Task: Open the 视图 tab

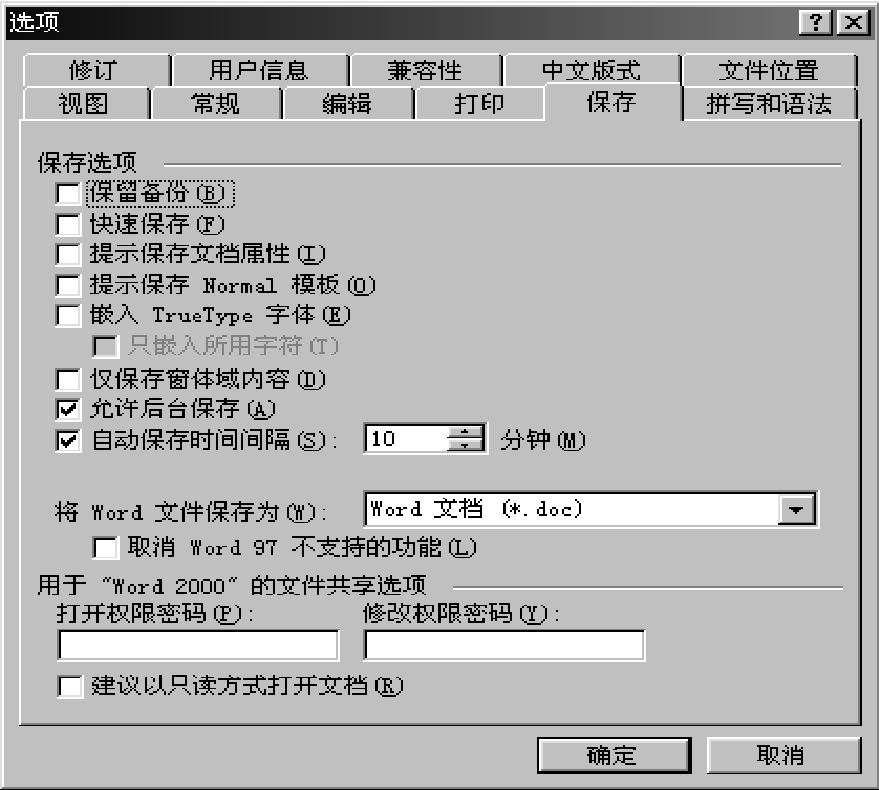Action: point(84,104)
